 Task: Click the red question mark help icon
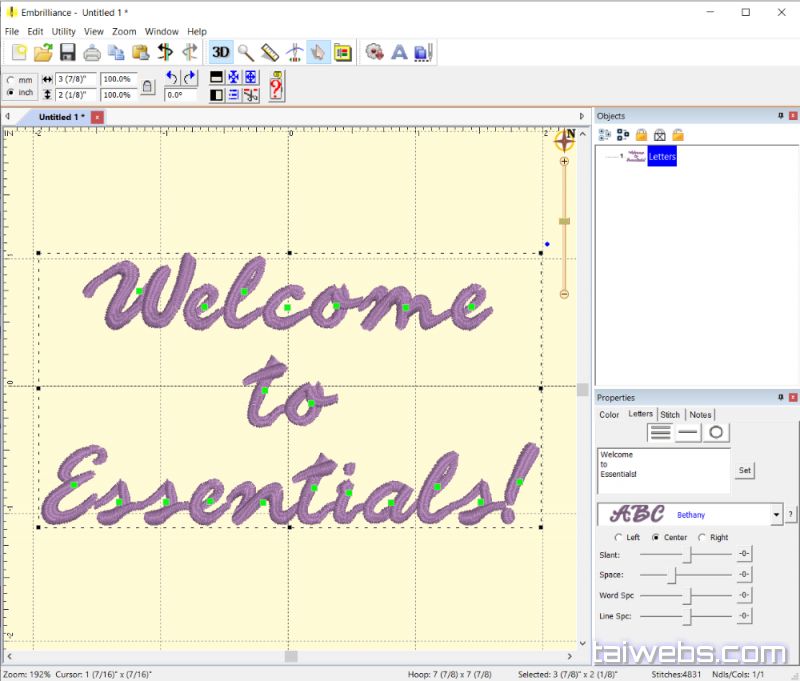[276, 86]
